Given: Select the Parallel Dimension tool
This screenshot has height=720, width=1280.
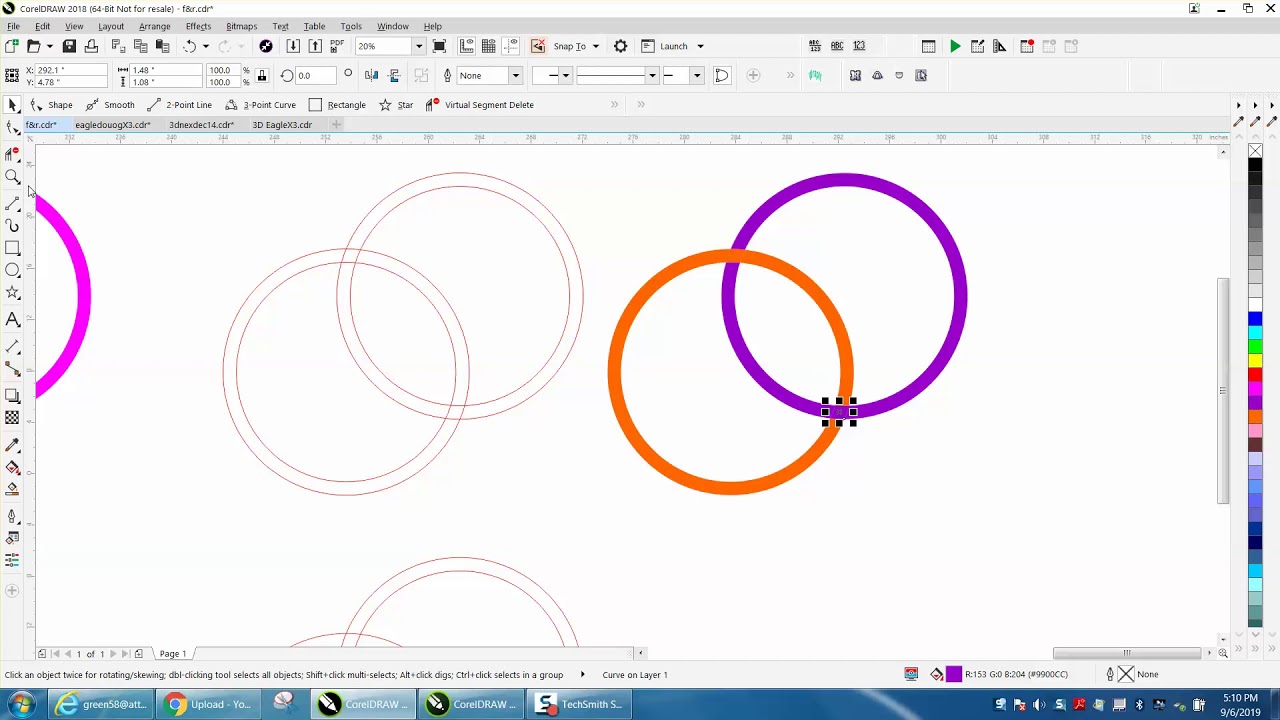Looking at the screenshot, I should (x=12, y=346).
